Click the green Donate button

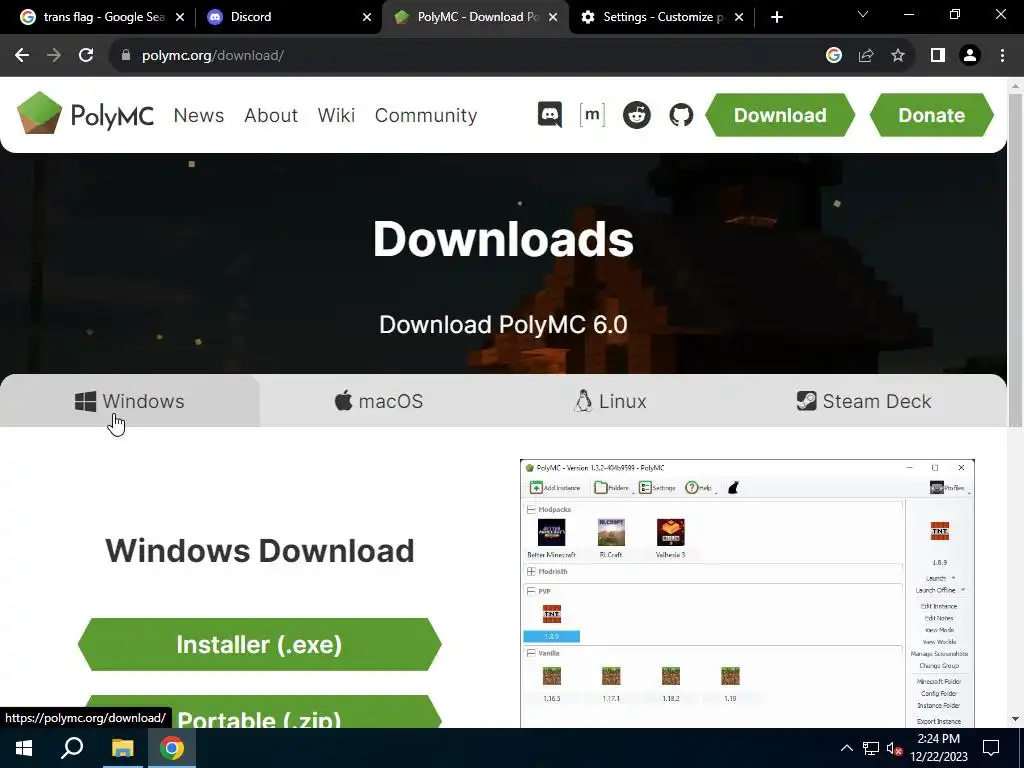click(931, 115)
